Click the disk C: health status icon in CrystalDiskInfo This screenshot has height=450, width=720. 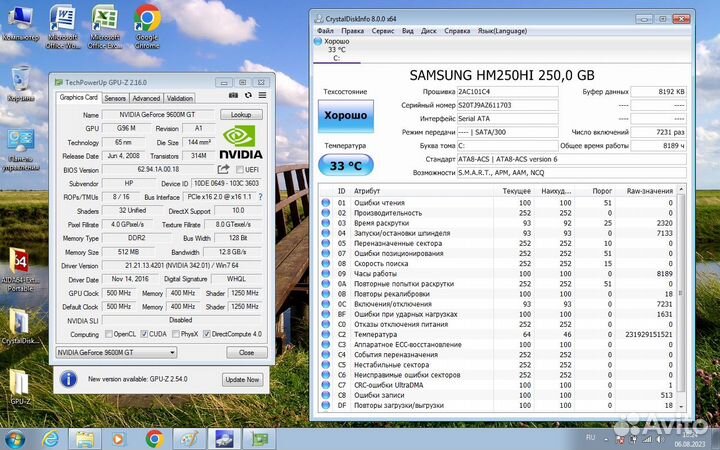point(318,41)
